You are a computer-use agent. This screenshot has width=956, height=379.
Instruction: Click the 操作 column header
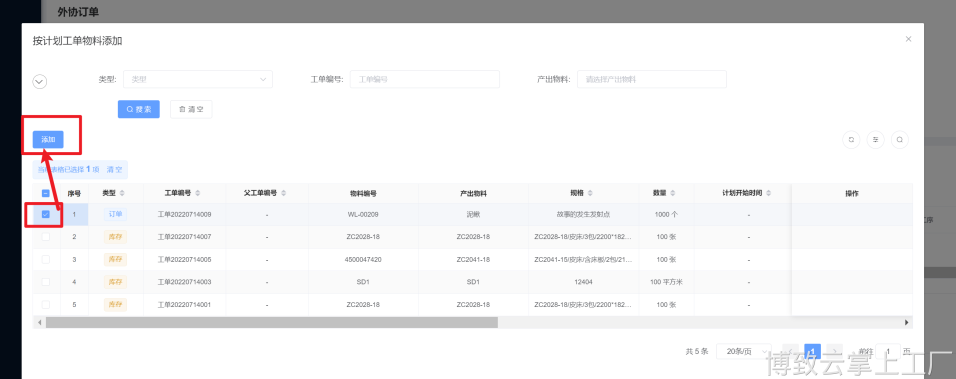(852, 193)
